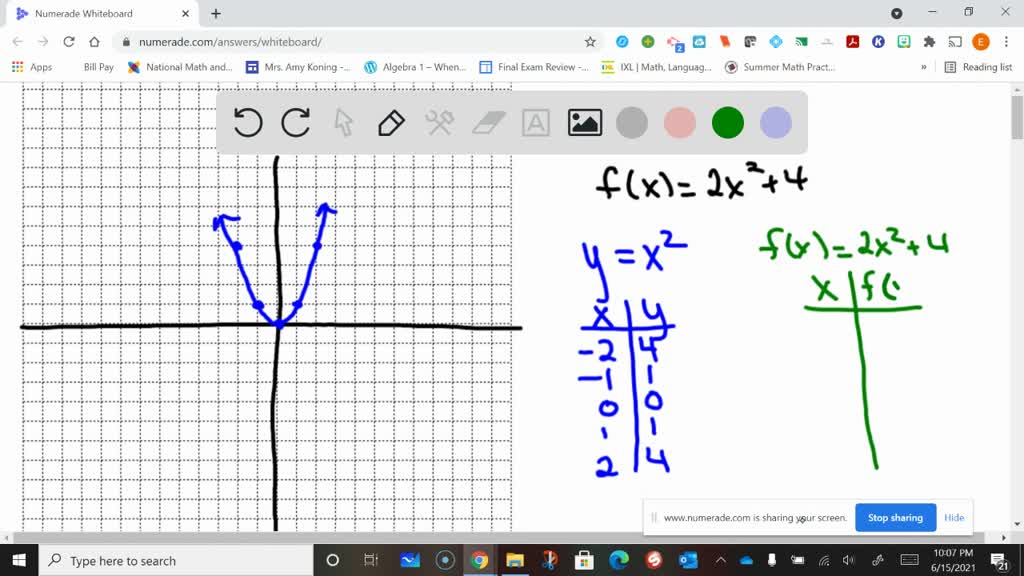This screenshot has width=1024, height=576.
Task: Launch Chrome from the taskbar
Action: point(478,560)
